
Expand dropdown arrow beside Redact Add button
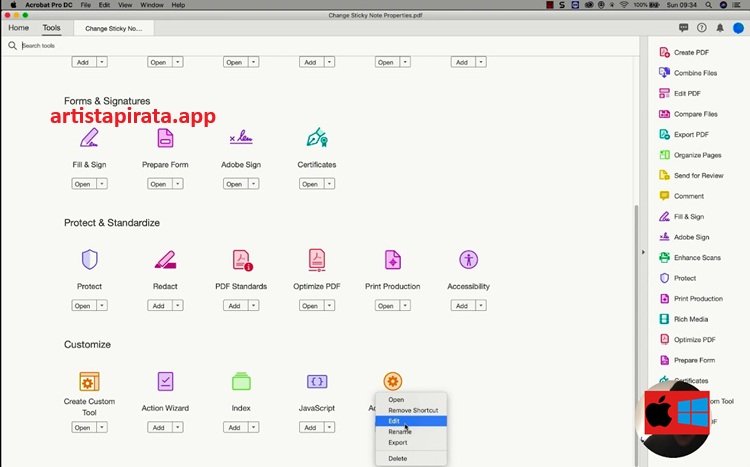(178, 306)
